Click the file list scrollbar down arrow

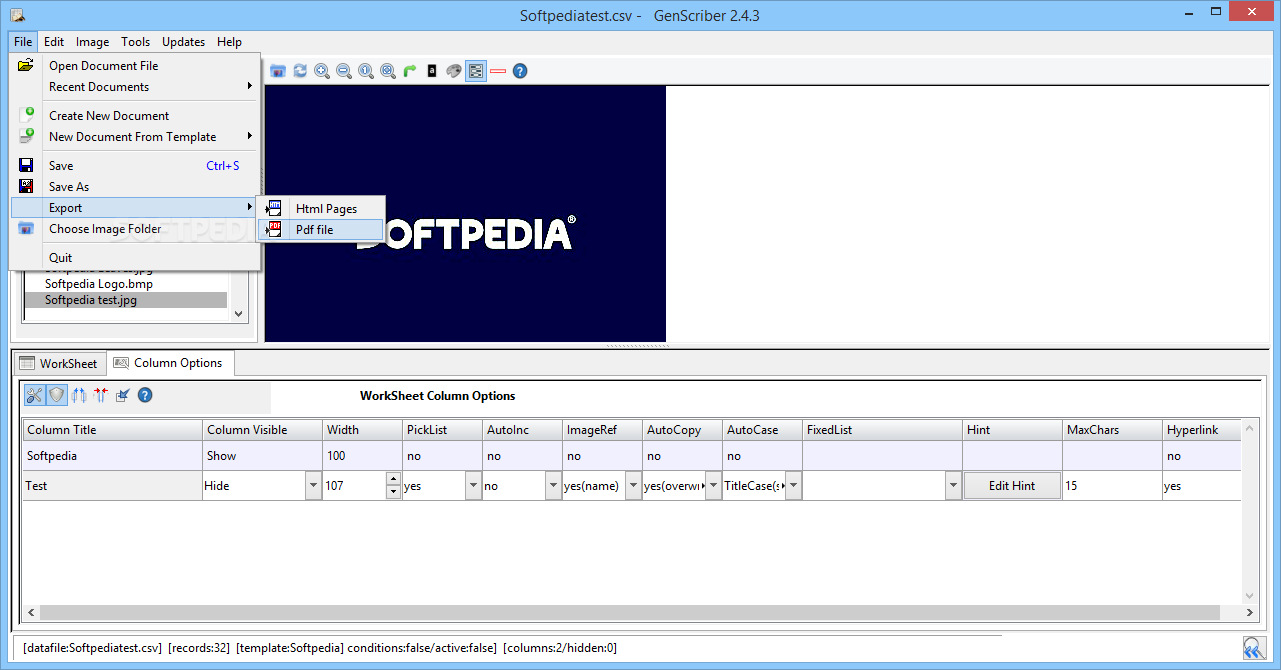click(238, 313)
